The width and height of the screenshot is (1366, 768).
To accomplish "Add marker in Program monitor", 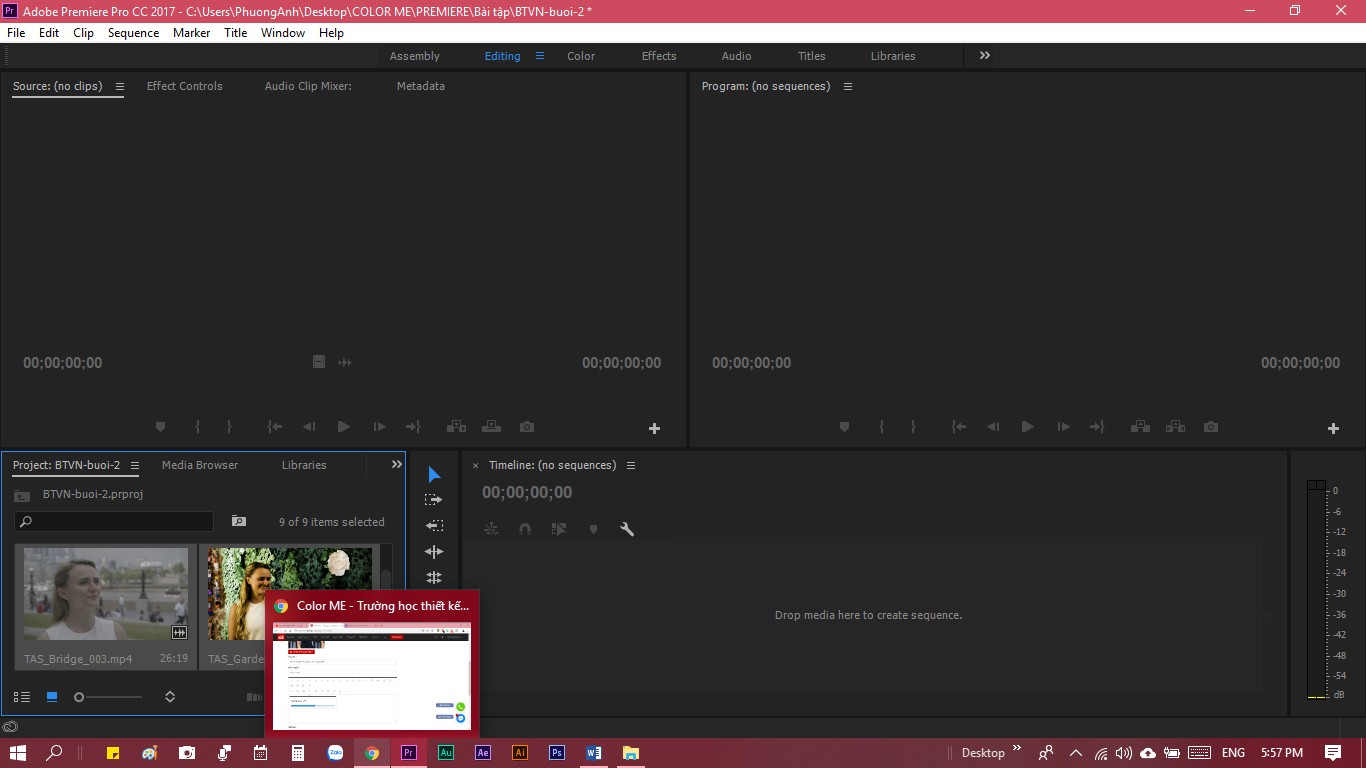I will pos(844,427).
